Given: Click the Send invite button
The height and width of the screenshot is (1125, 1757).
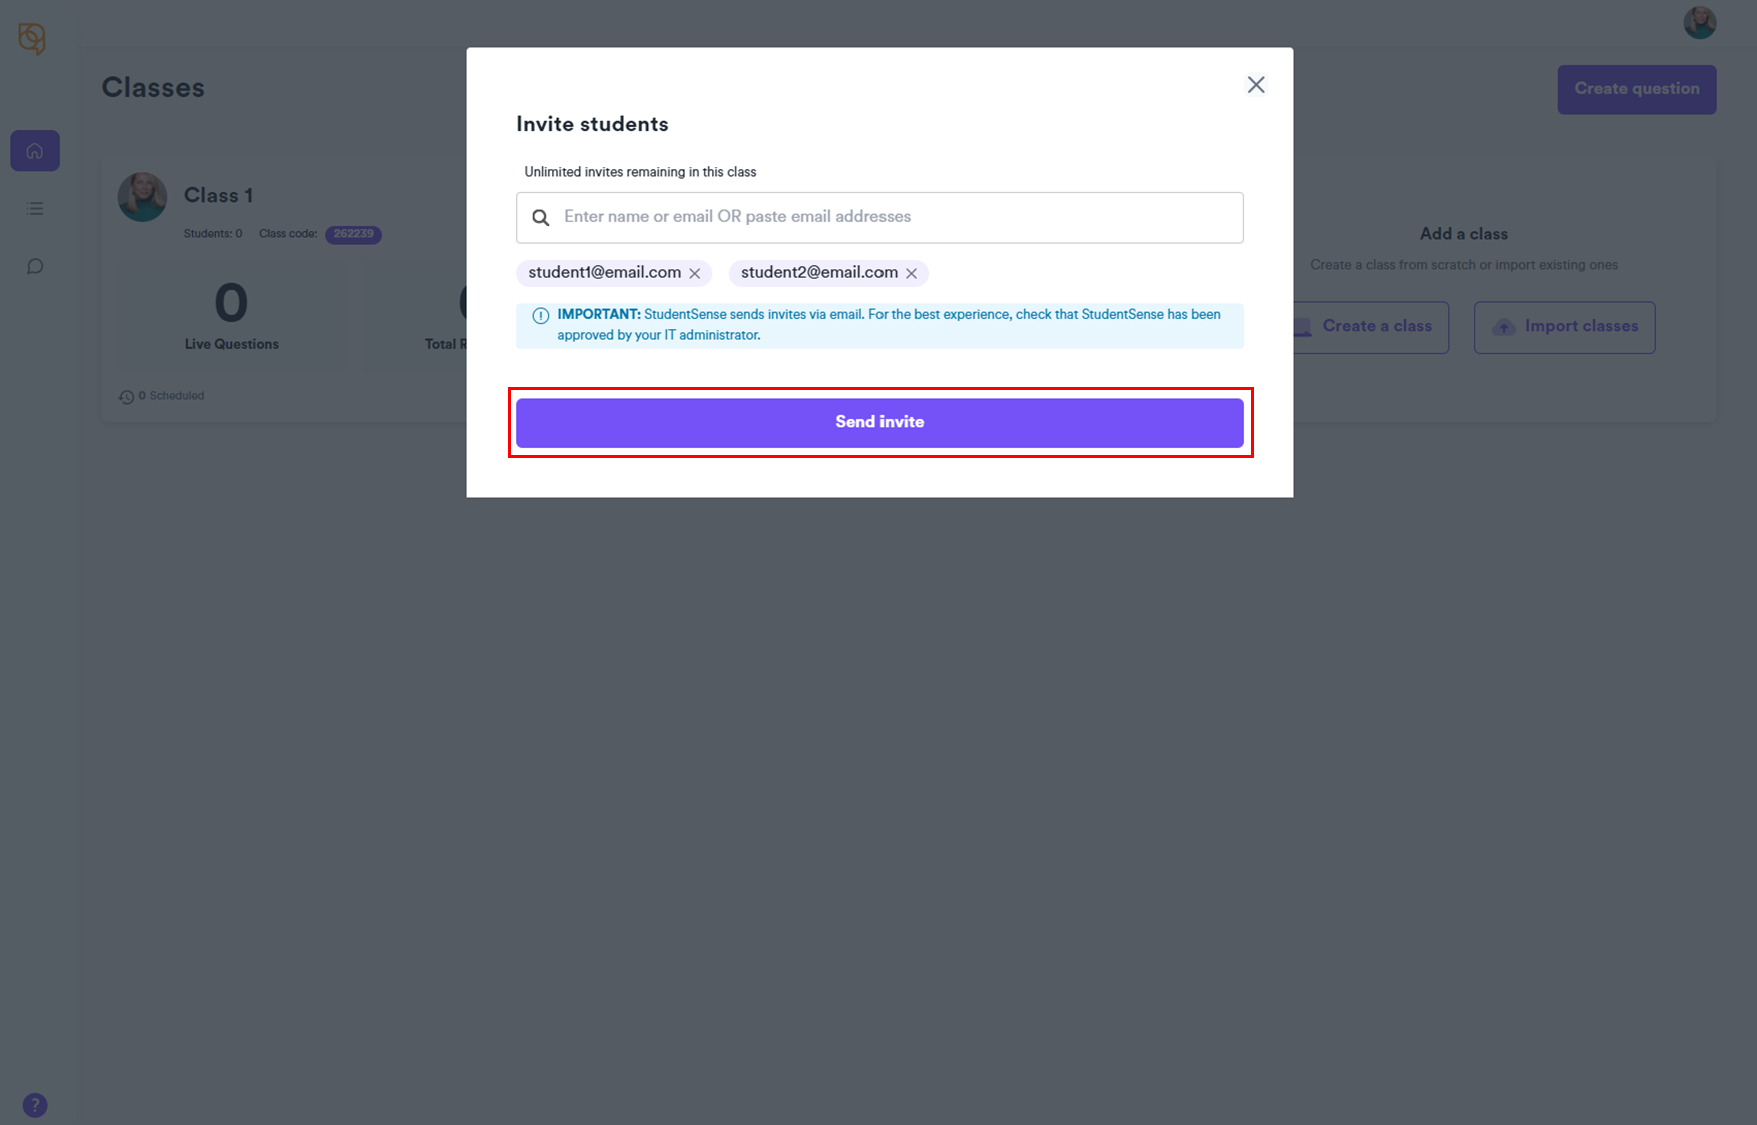Looking at the screenshot, I should pyautogui.click(x=879, y=423).
